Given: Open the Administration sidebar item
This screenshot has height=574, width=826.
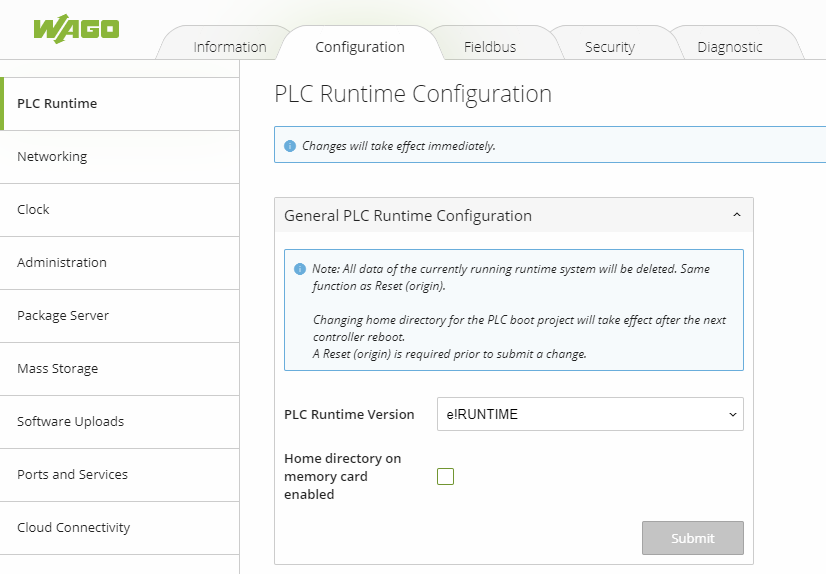Looking at the screenshot, I should click(x=62, y=263).
